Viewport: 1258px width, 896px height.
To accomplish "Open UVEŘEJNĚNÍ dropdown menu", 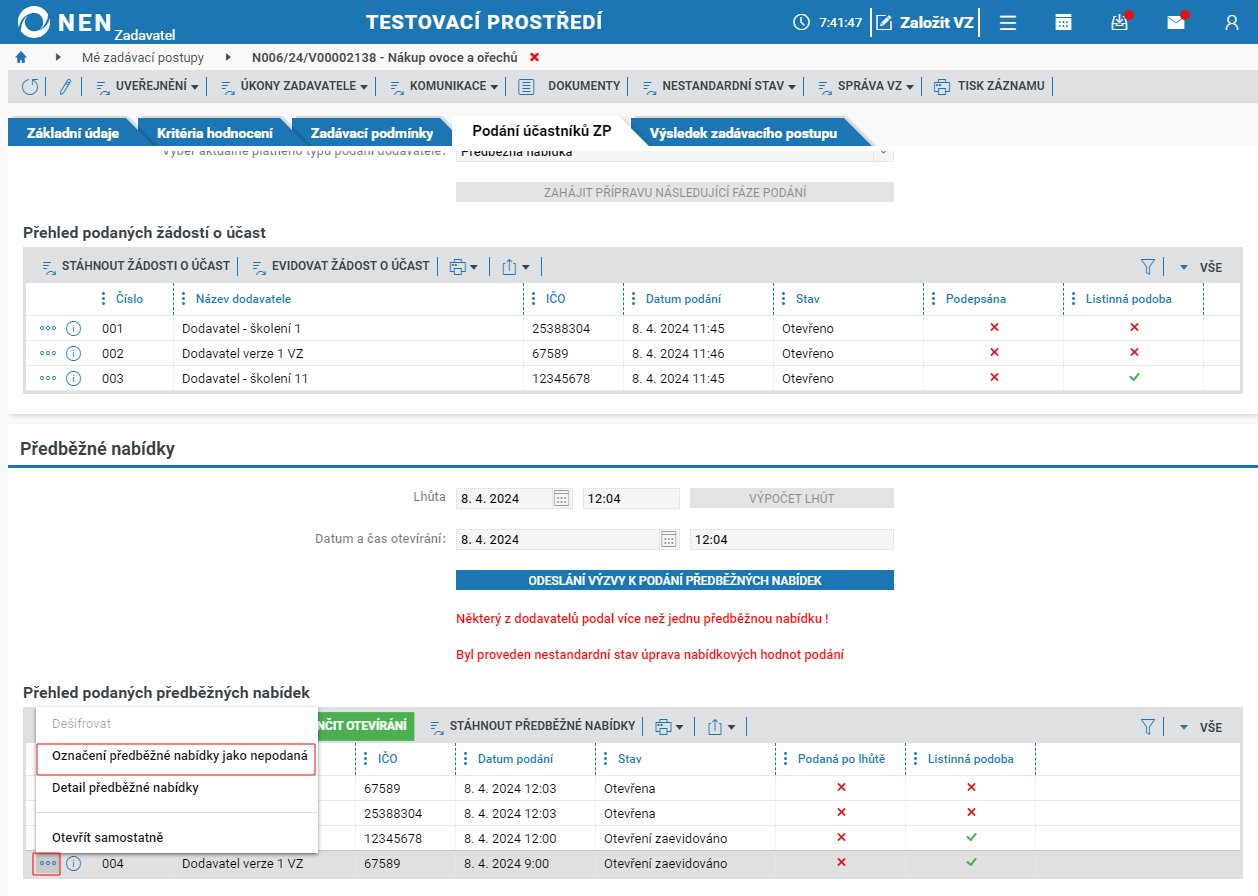I will tap(147, 86).
